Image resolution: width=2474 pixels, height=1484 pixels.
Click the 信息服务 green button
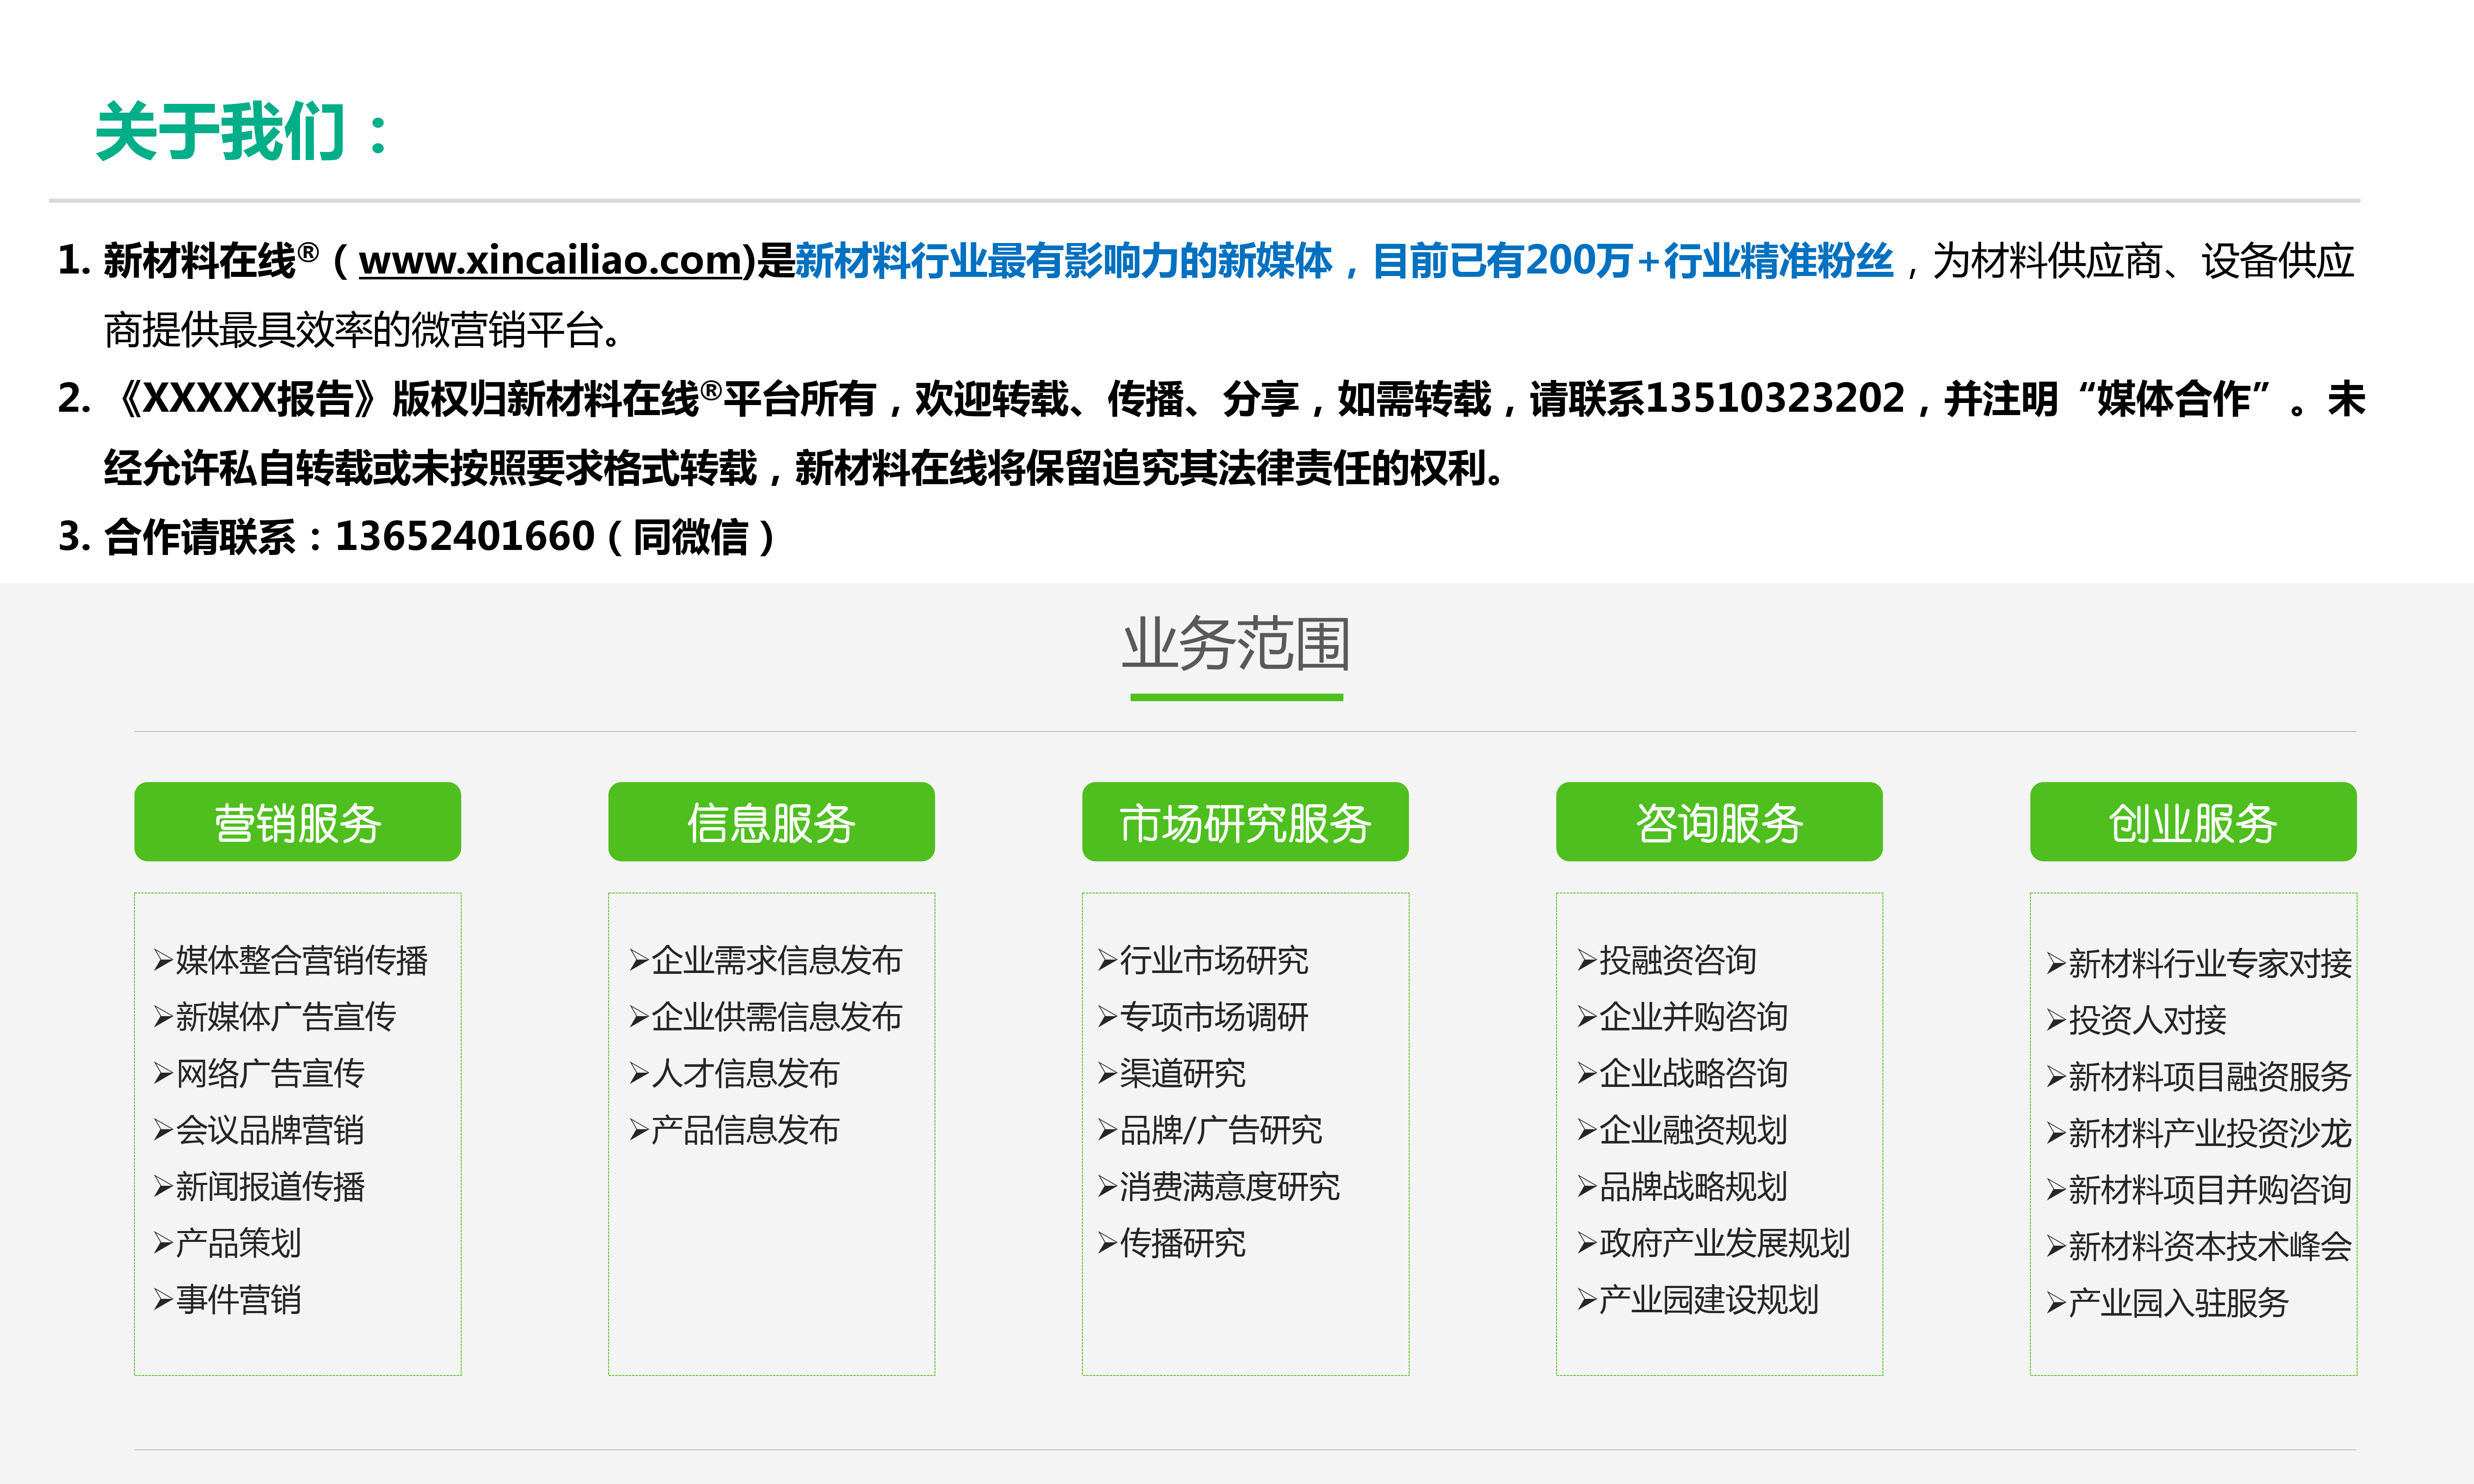771,822
